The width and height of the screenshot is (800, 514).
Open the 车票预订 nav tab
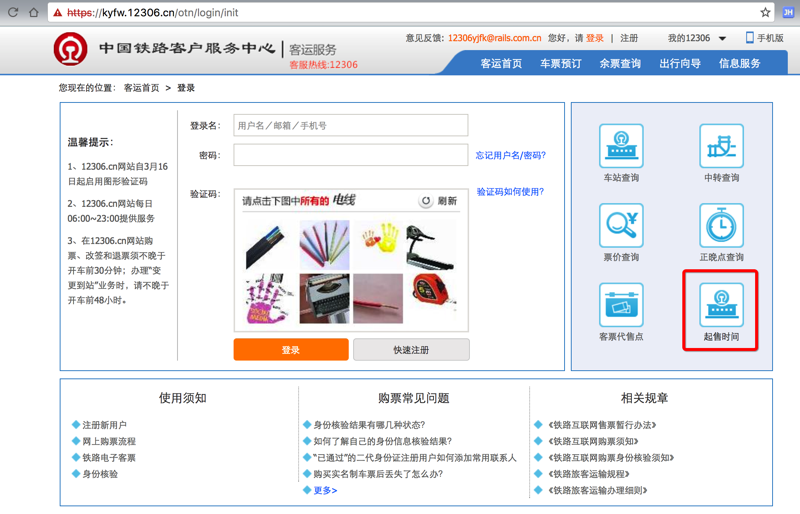click(561, 63)
